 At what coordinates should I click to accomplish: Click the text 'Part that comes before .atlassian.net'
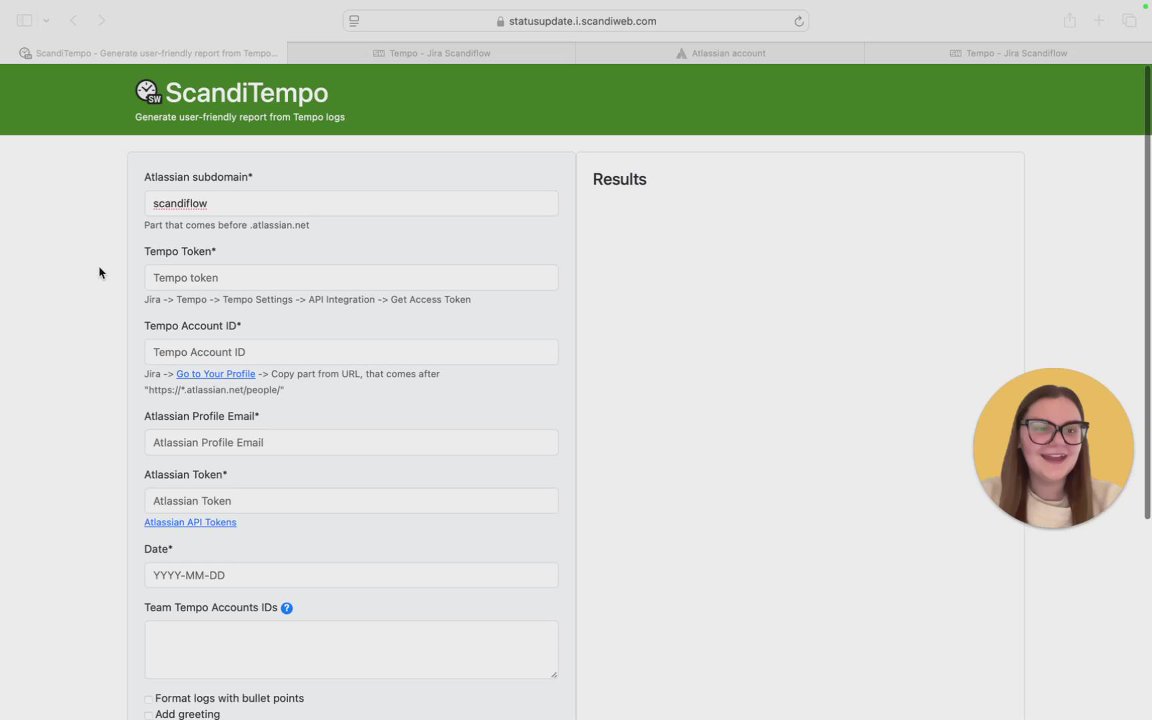pos(226,226)
